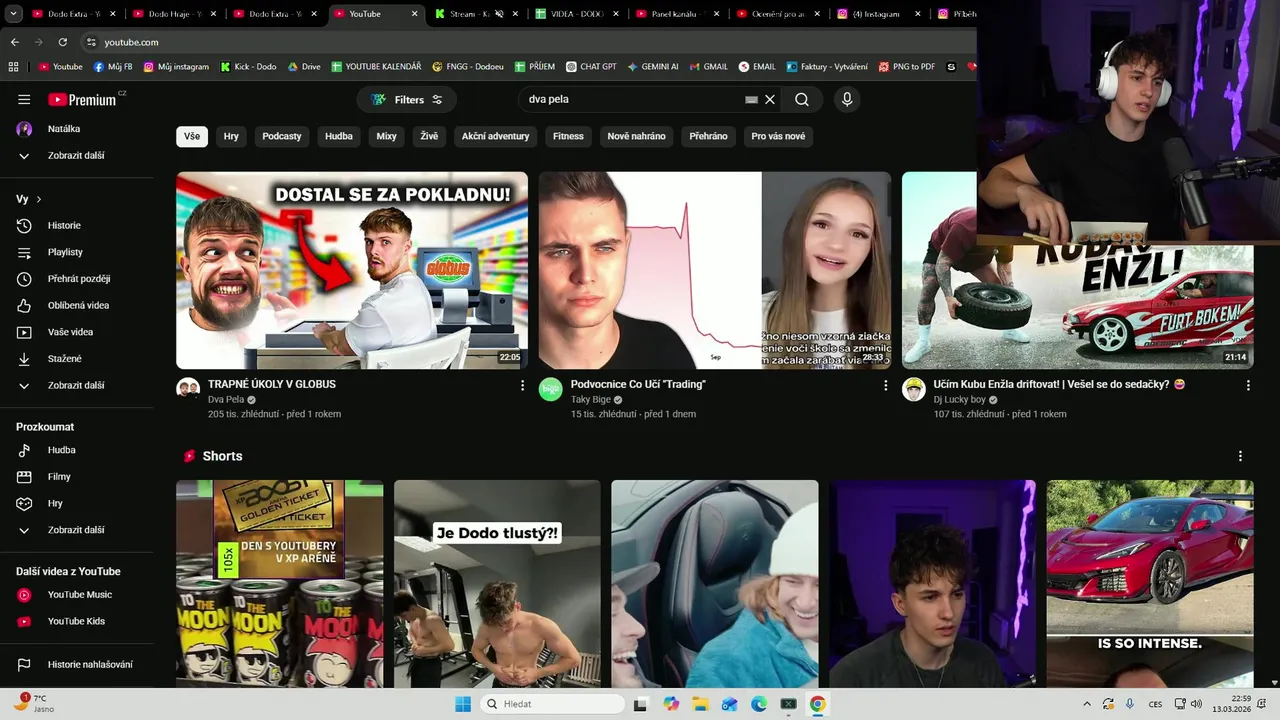Open 'Přehrát později' watch later
Viewport: 1280px width, 720px height.
point(80,279)
